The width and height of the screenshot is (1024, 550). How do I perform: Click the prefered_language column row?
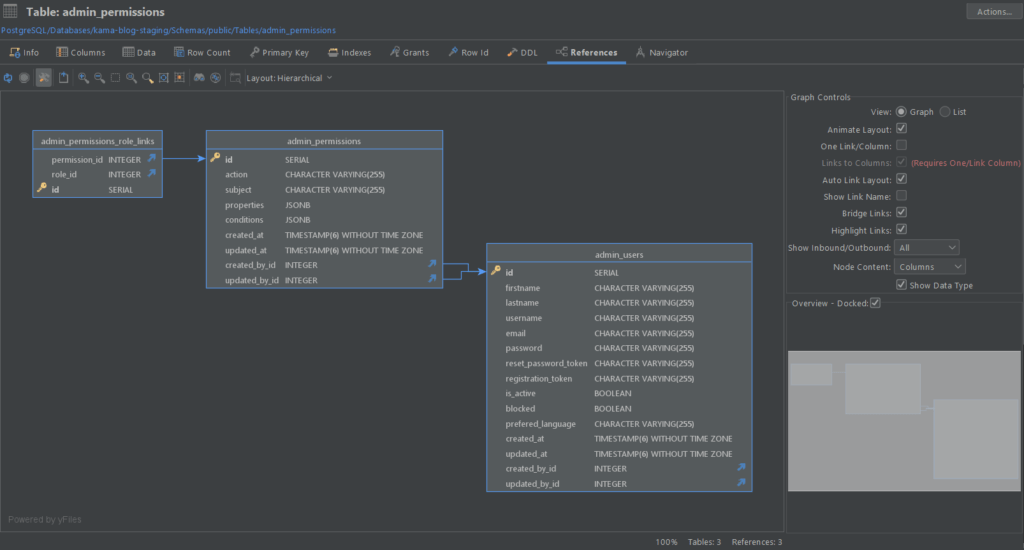619,423
